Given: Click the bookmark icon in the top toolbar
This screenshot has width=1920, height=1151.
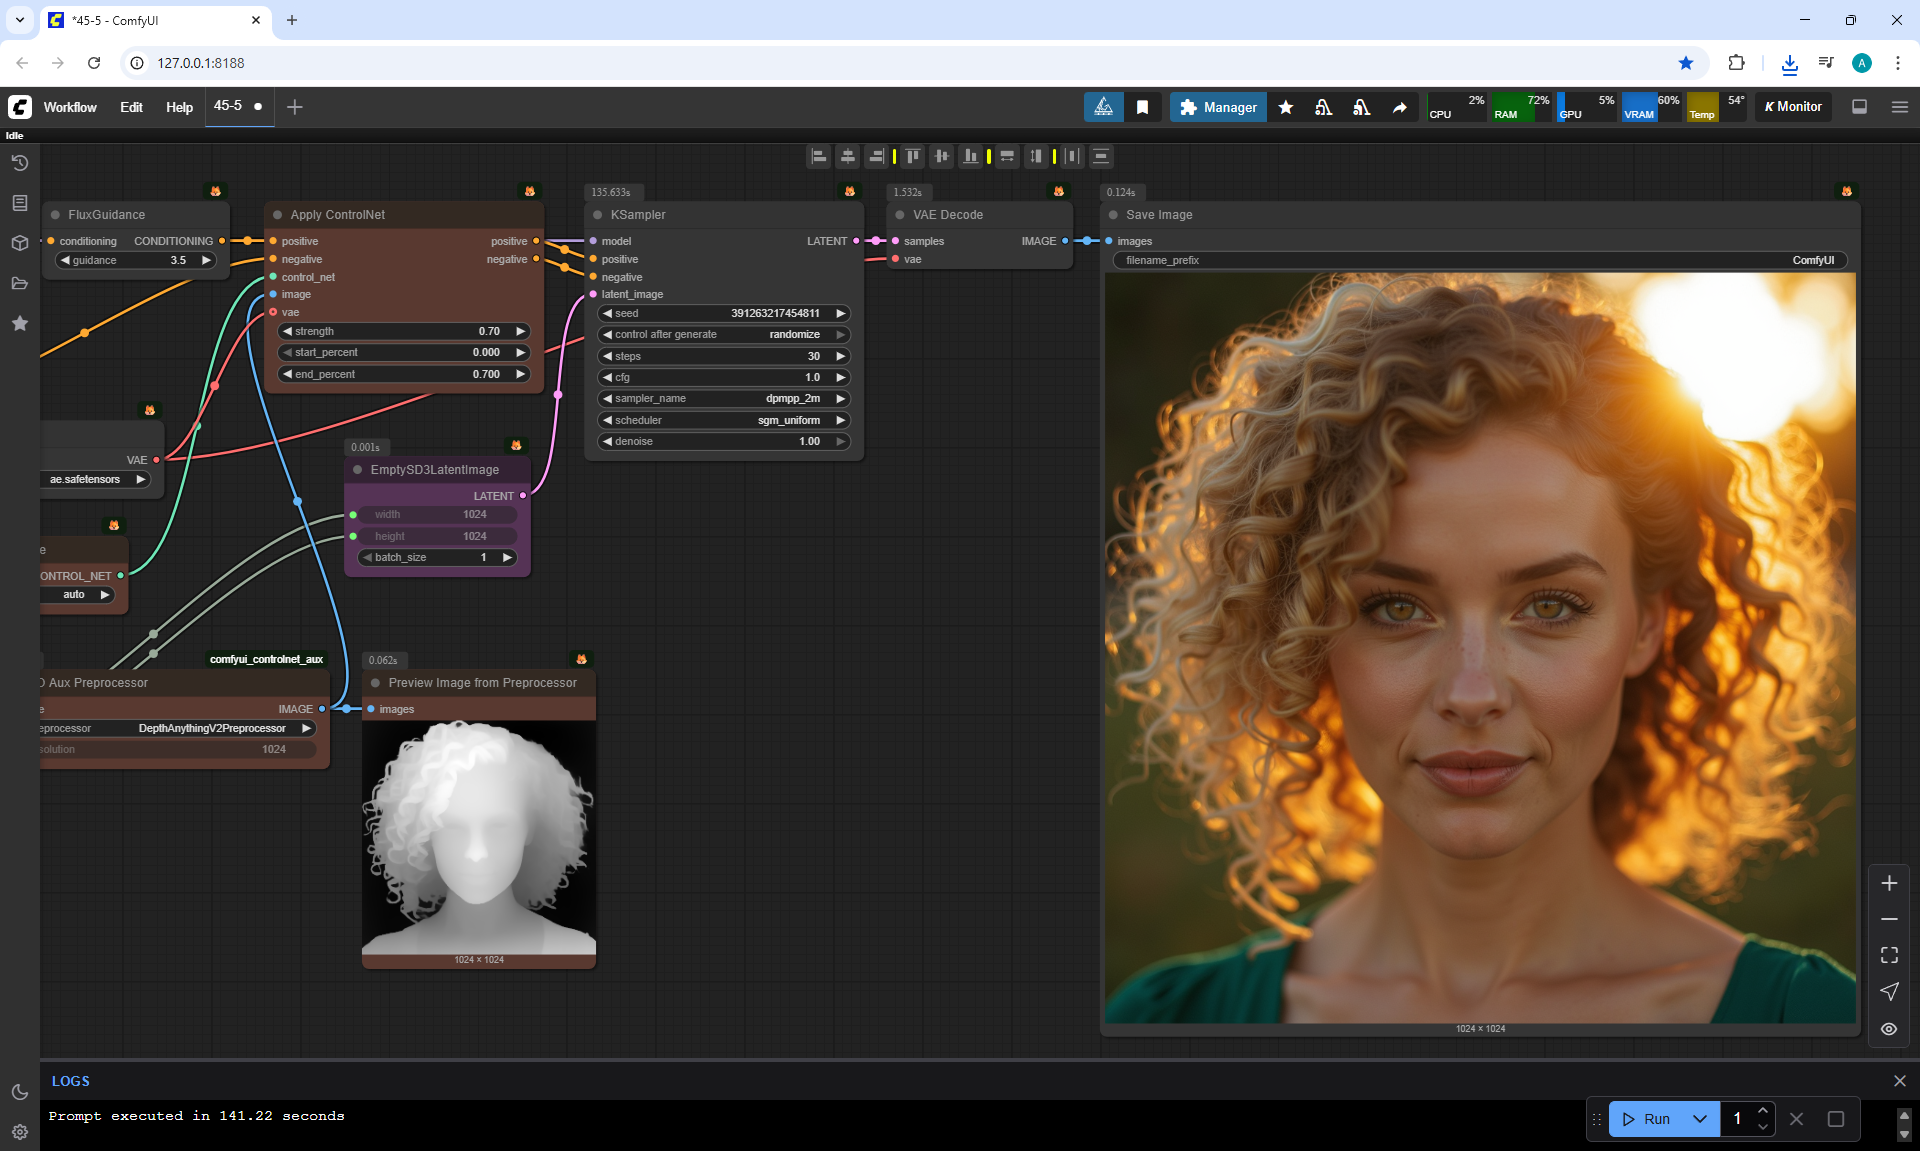Looking at the screenshot, I should pyautogui.click(x=1142, y=107).
